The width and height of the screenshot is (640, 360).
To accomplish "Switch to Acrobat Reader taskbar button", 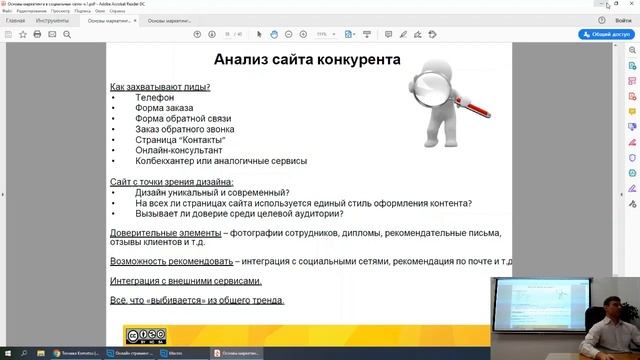I will click(x=237, y=353).
